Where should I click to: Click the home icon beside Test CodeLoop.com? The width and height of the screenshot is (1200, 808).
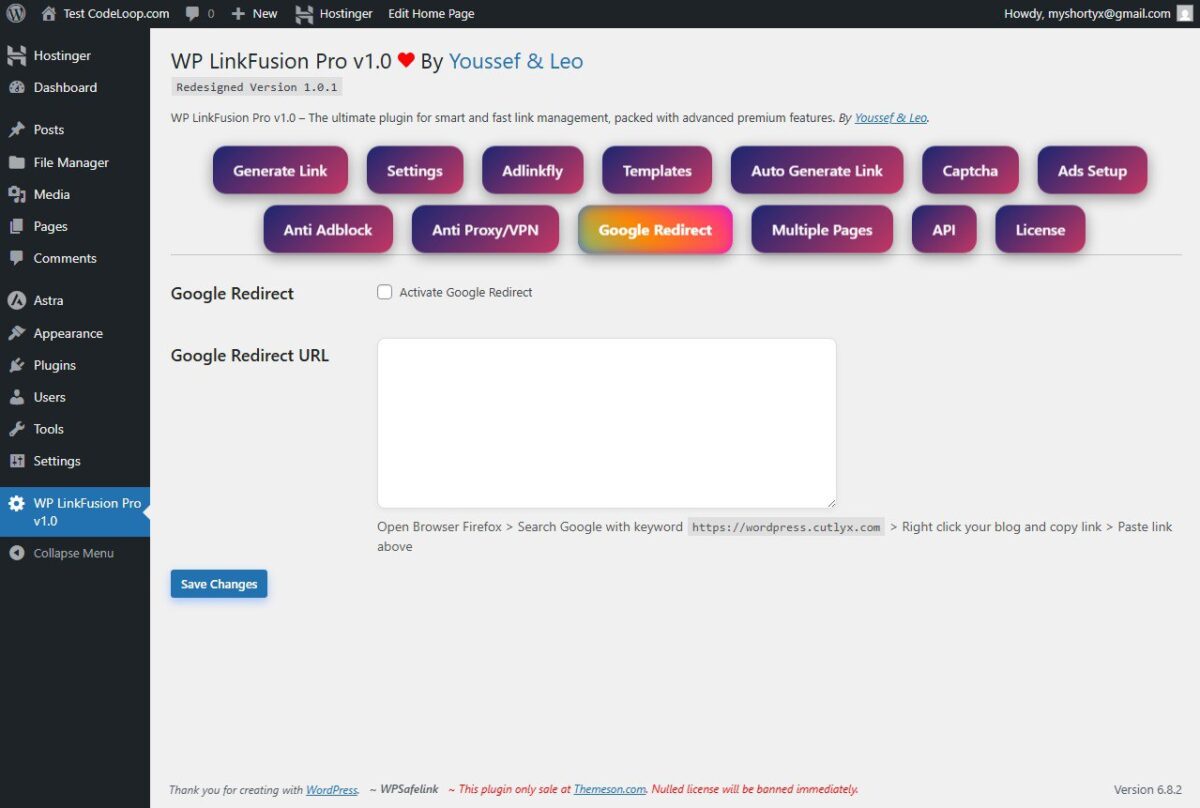48,14
